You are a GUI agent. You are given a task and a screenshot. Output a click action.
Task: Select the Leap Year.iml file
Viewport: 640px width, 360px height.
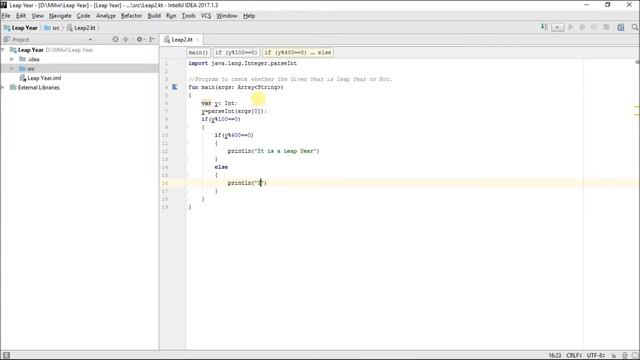tap(40, 78)
